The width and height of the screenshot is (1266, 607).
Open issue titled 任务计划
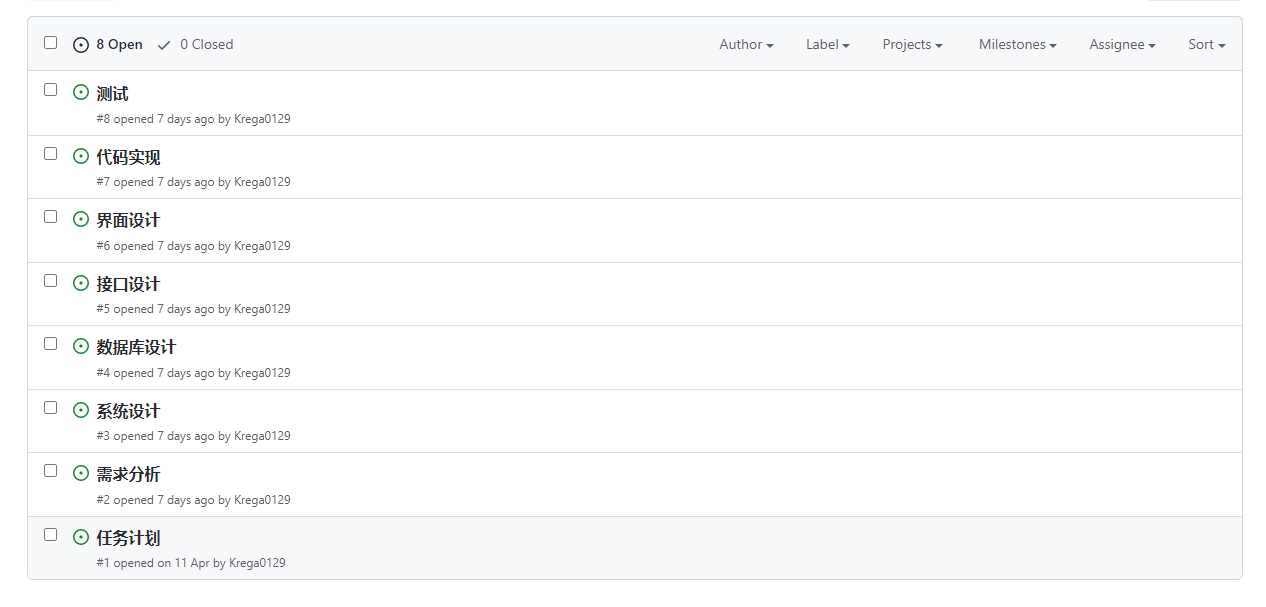(x=128, y=538)
